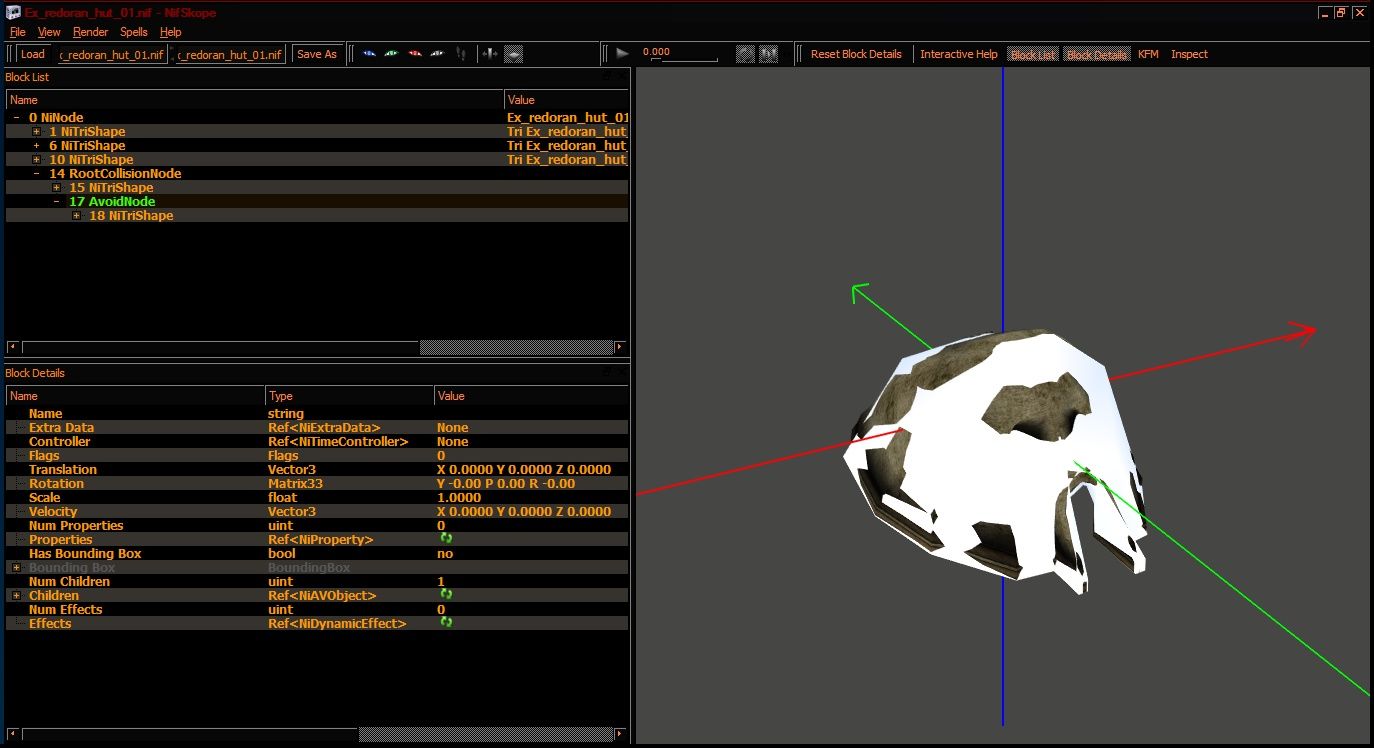Select the Controller row
The image size is (1374, 748).
click(x=317, y=442)
